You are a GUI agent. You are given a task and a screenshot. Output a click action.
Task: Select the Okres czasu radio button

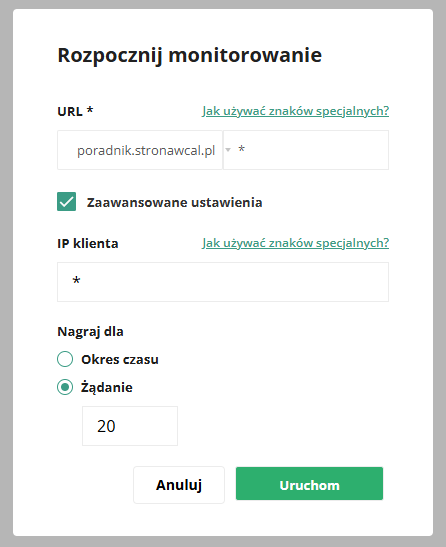coord(65,359)
